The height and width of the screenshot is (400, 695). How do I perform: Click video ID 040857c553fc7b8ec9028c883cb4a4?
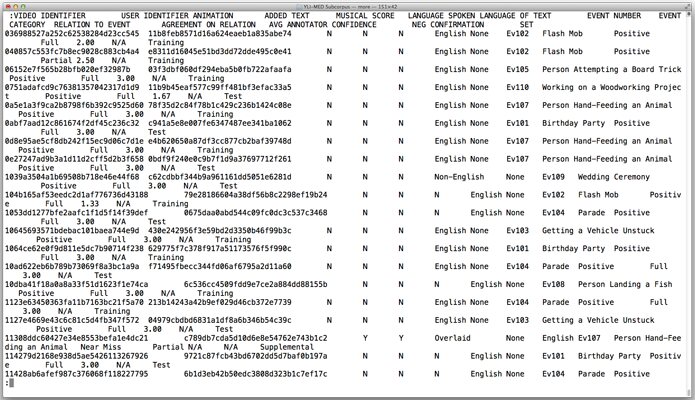72,51
